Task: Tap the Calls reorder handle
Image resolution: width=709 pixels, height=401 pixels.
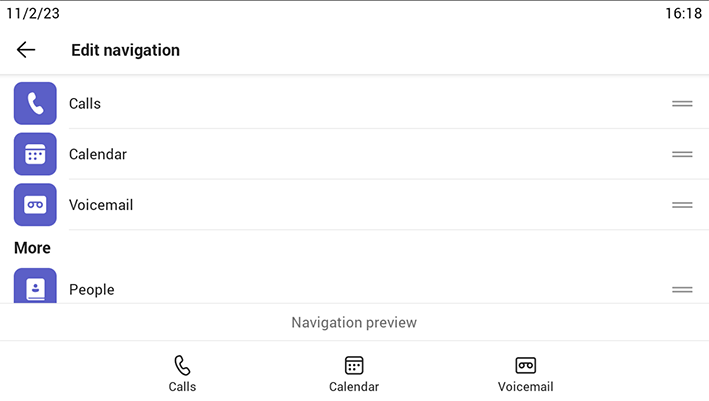Action: pyautogui.click(x=682, y=104)
